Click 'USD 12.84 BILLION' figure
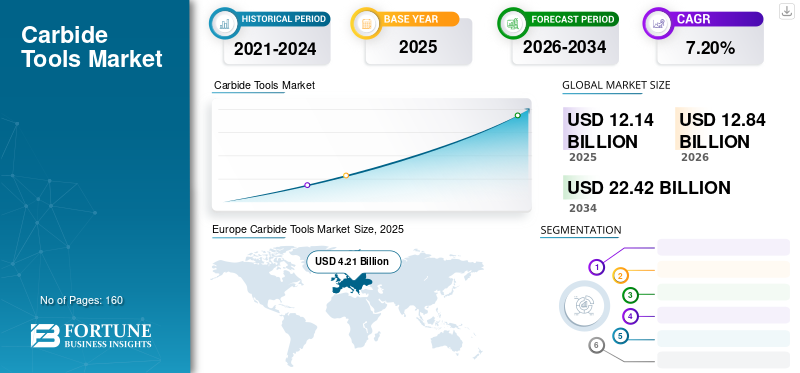Screen dimensions: 800x373 (722, 131)
